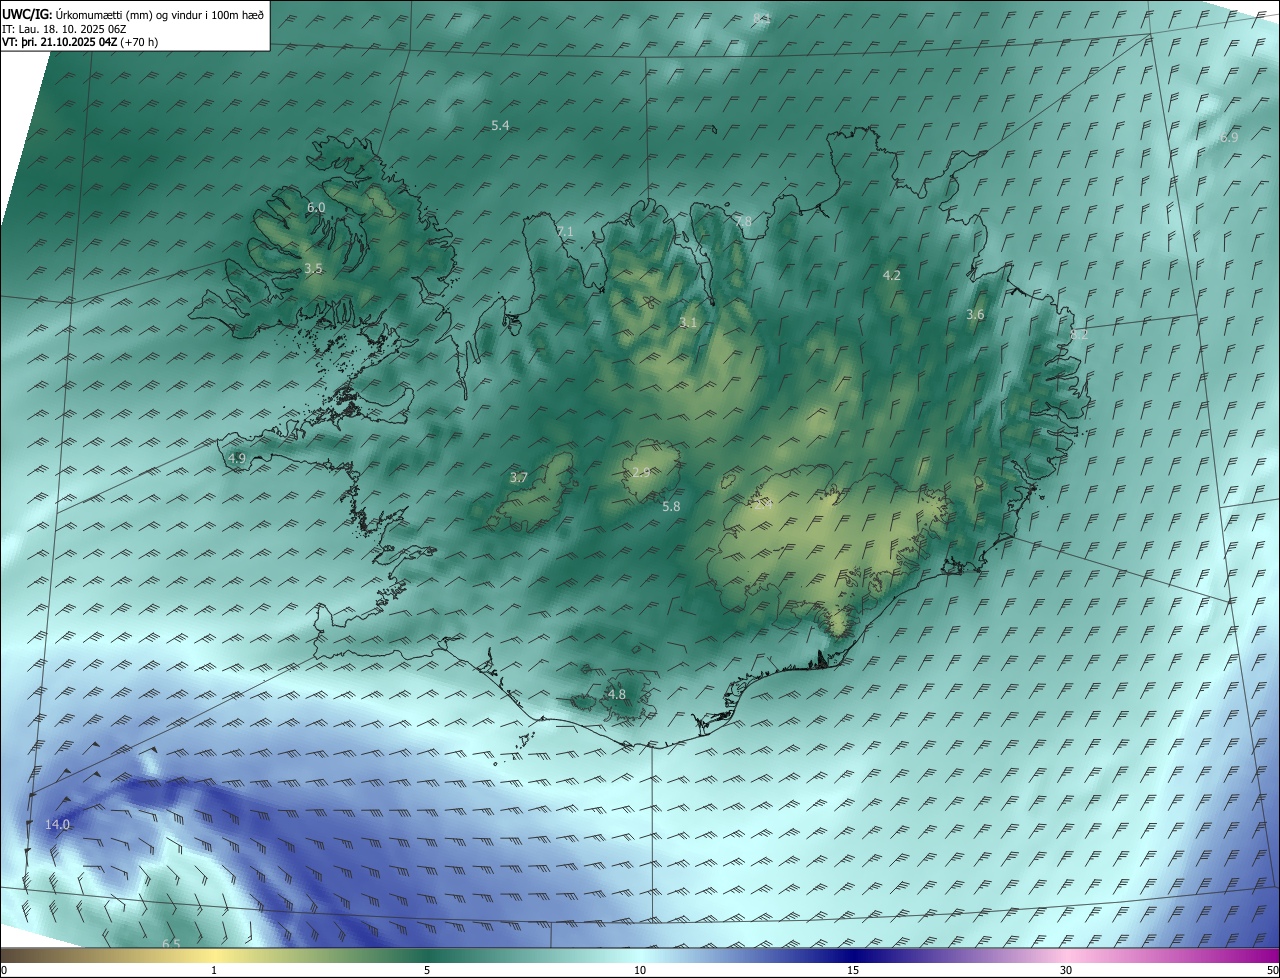Click the 7.1 value on the map
This screenshot has width=1280, height=978.
(x=565, y=231)
